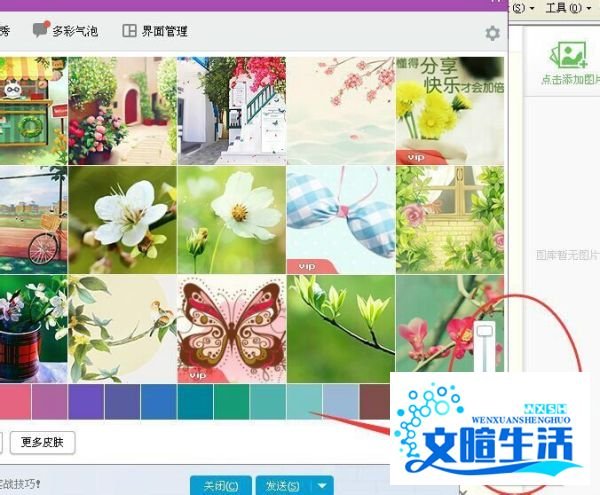
Task: Click the transparency slider handle
Action: click(x=485, y=330)
